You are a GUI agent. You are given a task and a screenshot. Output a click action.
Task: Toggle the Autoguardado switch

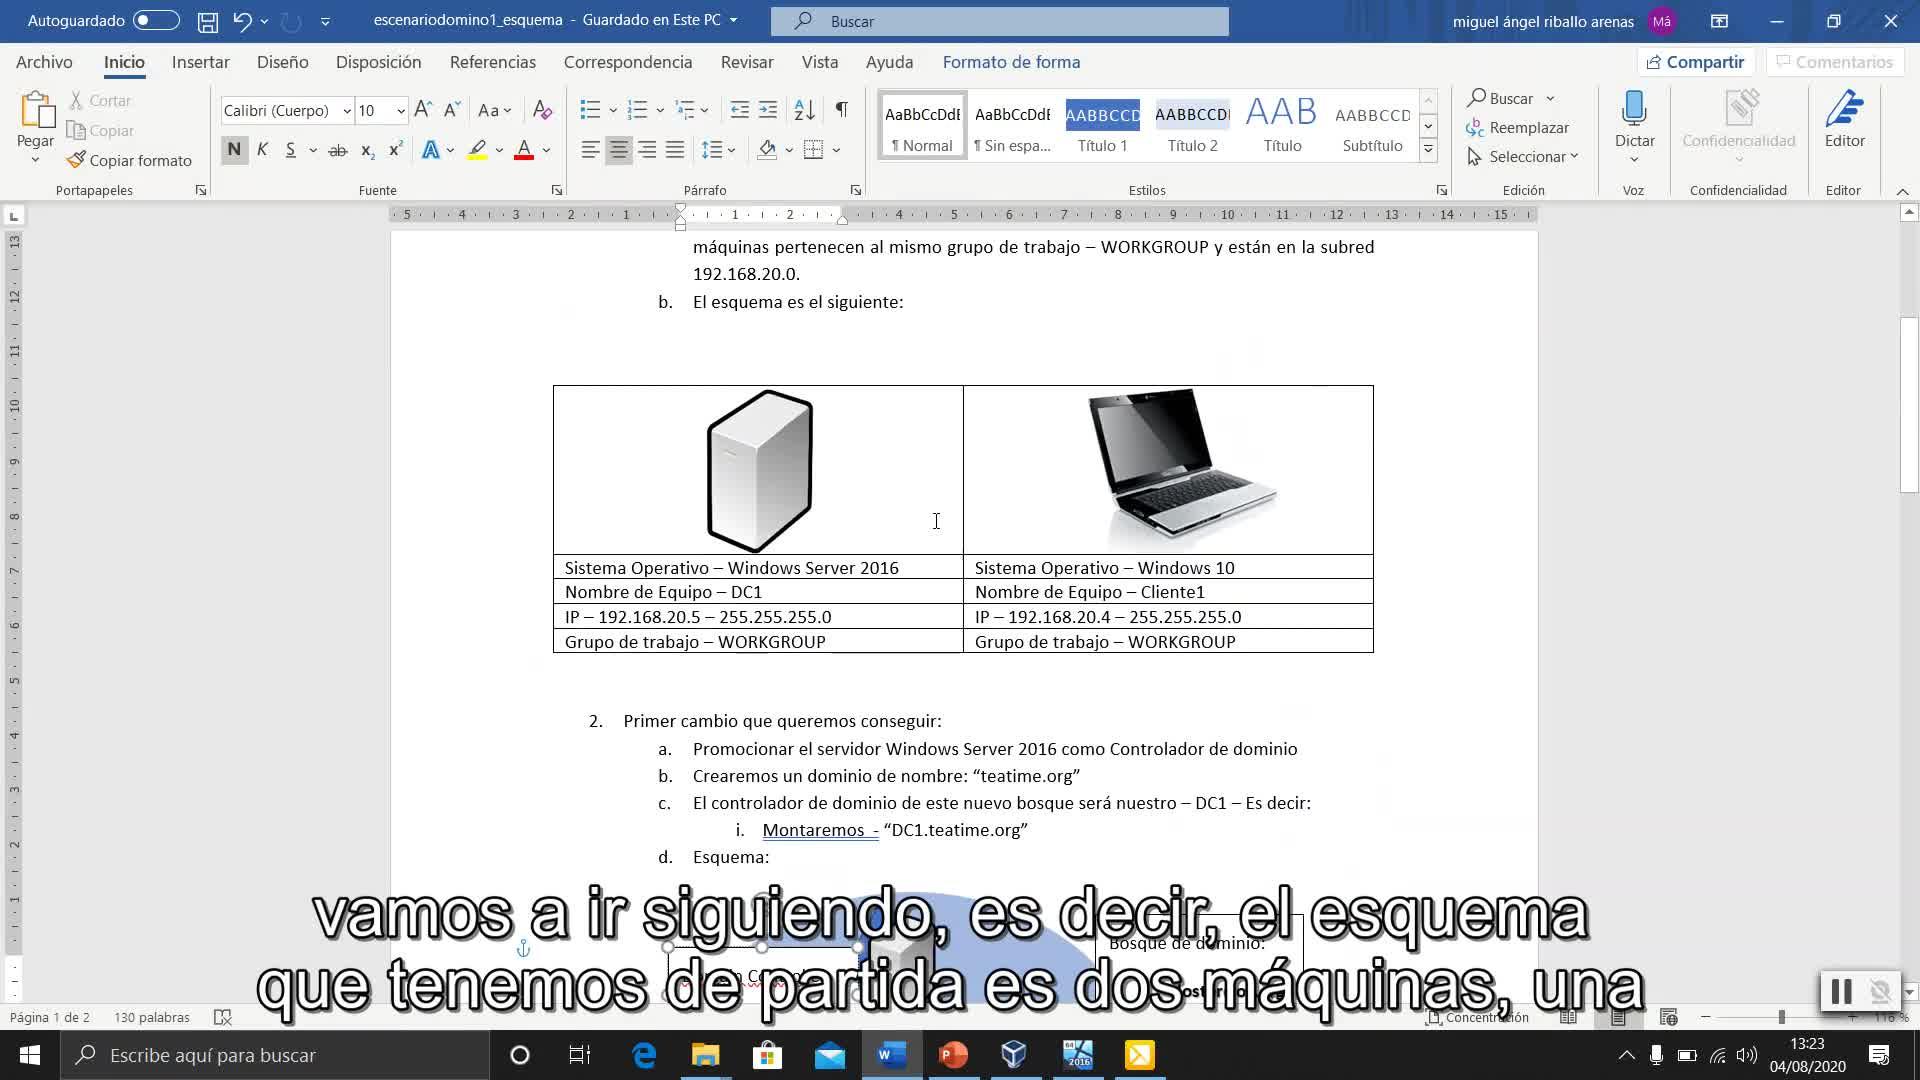pyautogui.click(x=155, y=20)
